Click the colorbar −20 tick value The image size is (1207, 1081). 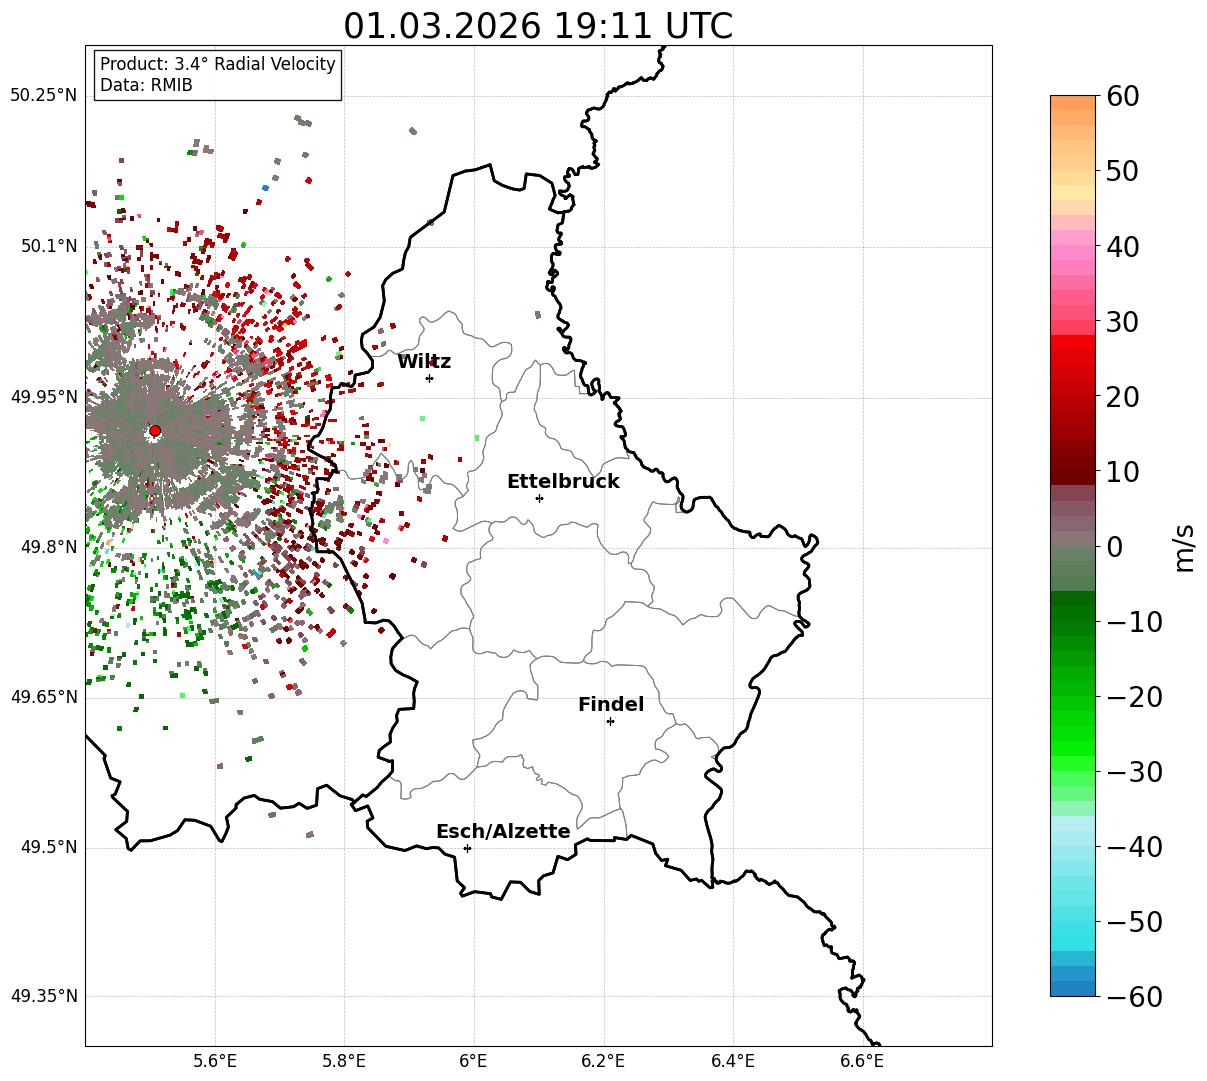pos(1134,697)
